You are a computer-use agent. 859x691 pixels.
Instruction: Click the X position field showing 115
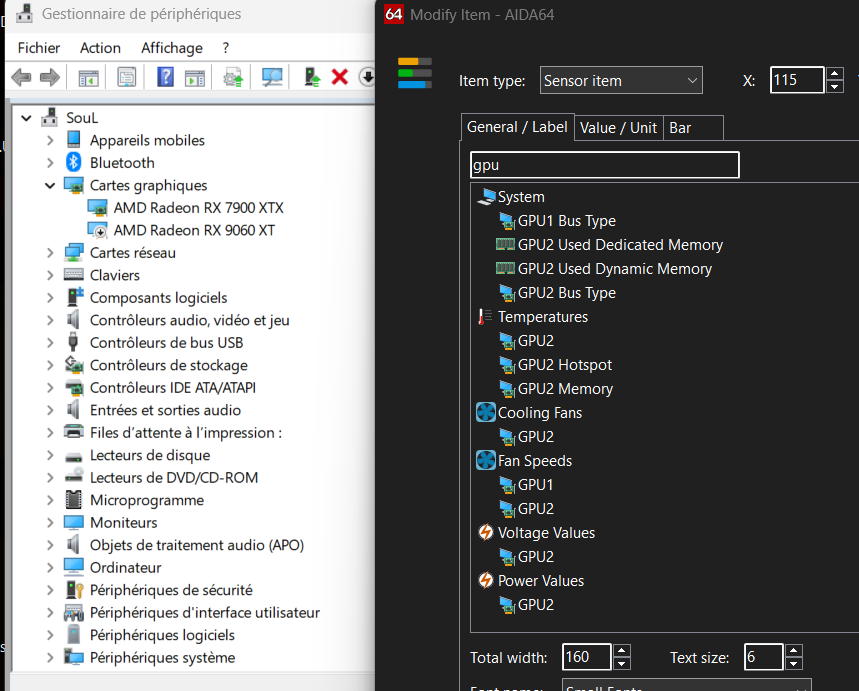tap(797, 80)
